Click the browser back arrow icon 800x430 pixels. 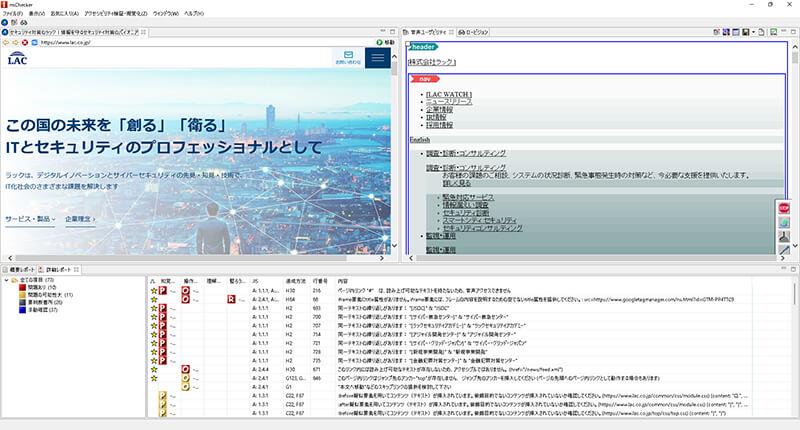pos(6,42)
